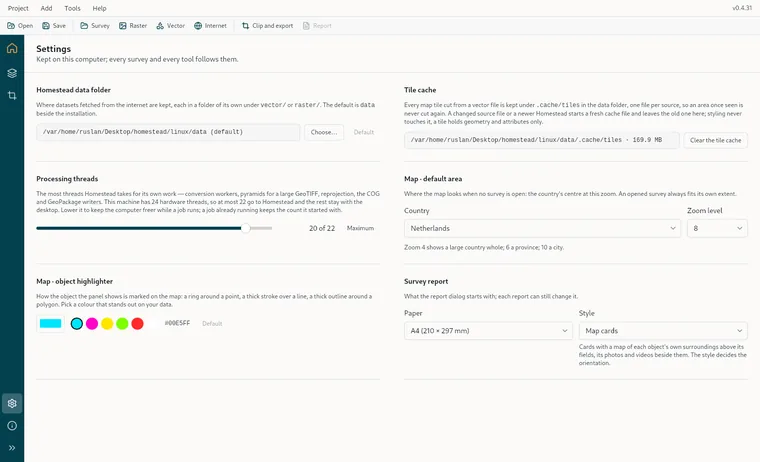Open the Tools menu

[x=72, y=8]
